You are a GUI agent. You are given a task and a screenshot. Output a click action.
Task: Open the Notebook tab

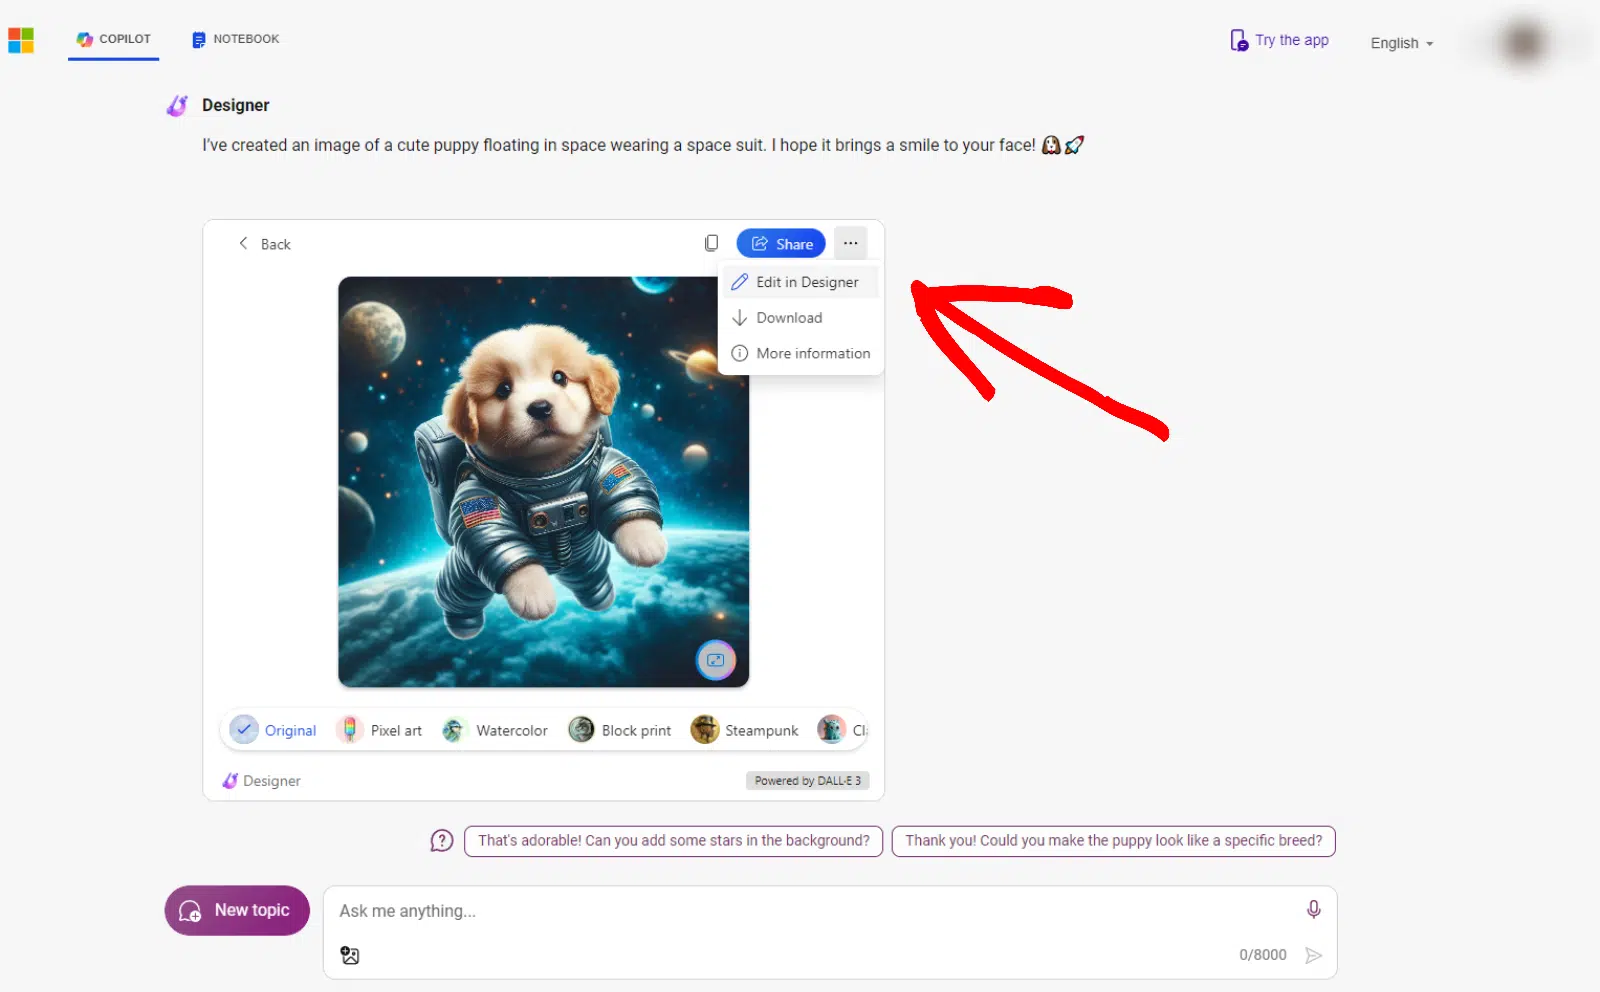point(236,39)
